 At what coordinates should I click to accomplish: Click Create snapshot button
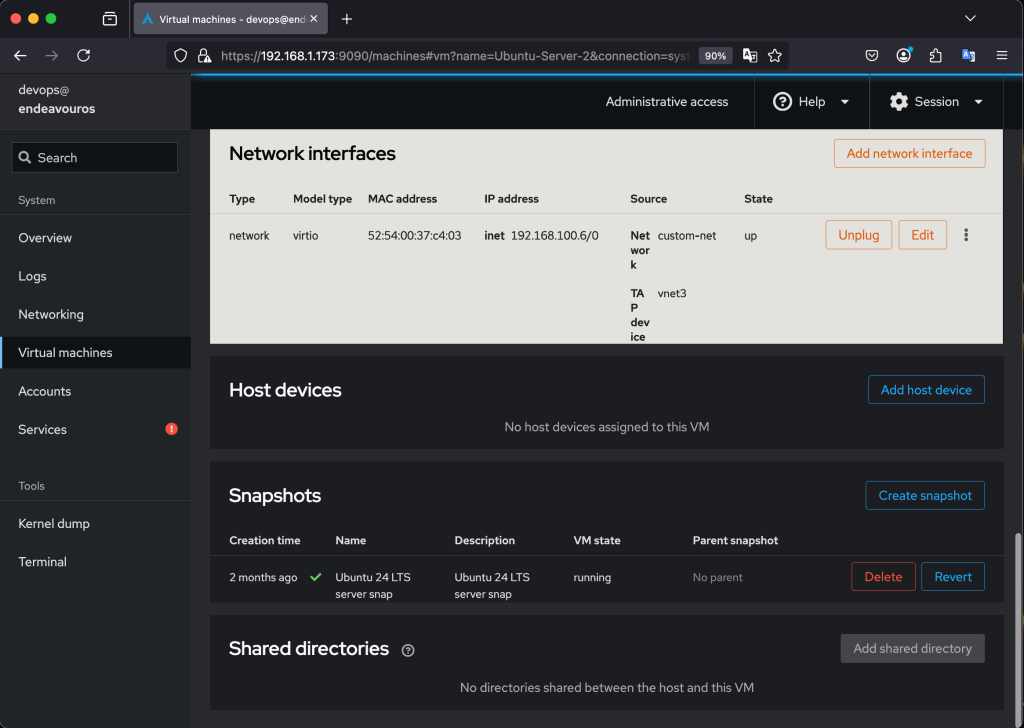pyautogui.click(x=925, y=495)
